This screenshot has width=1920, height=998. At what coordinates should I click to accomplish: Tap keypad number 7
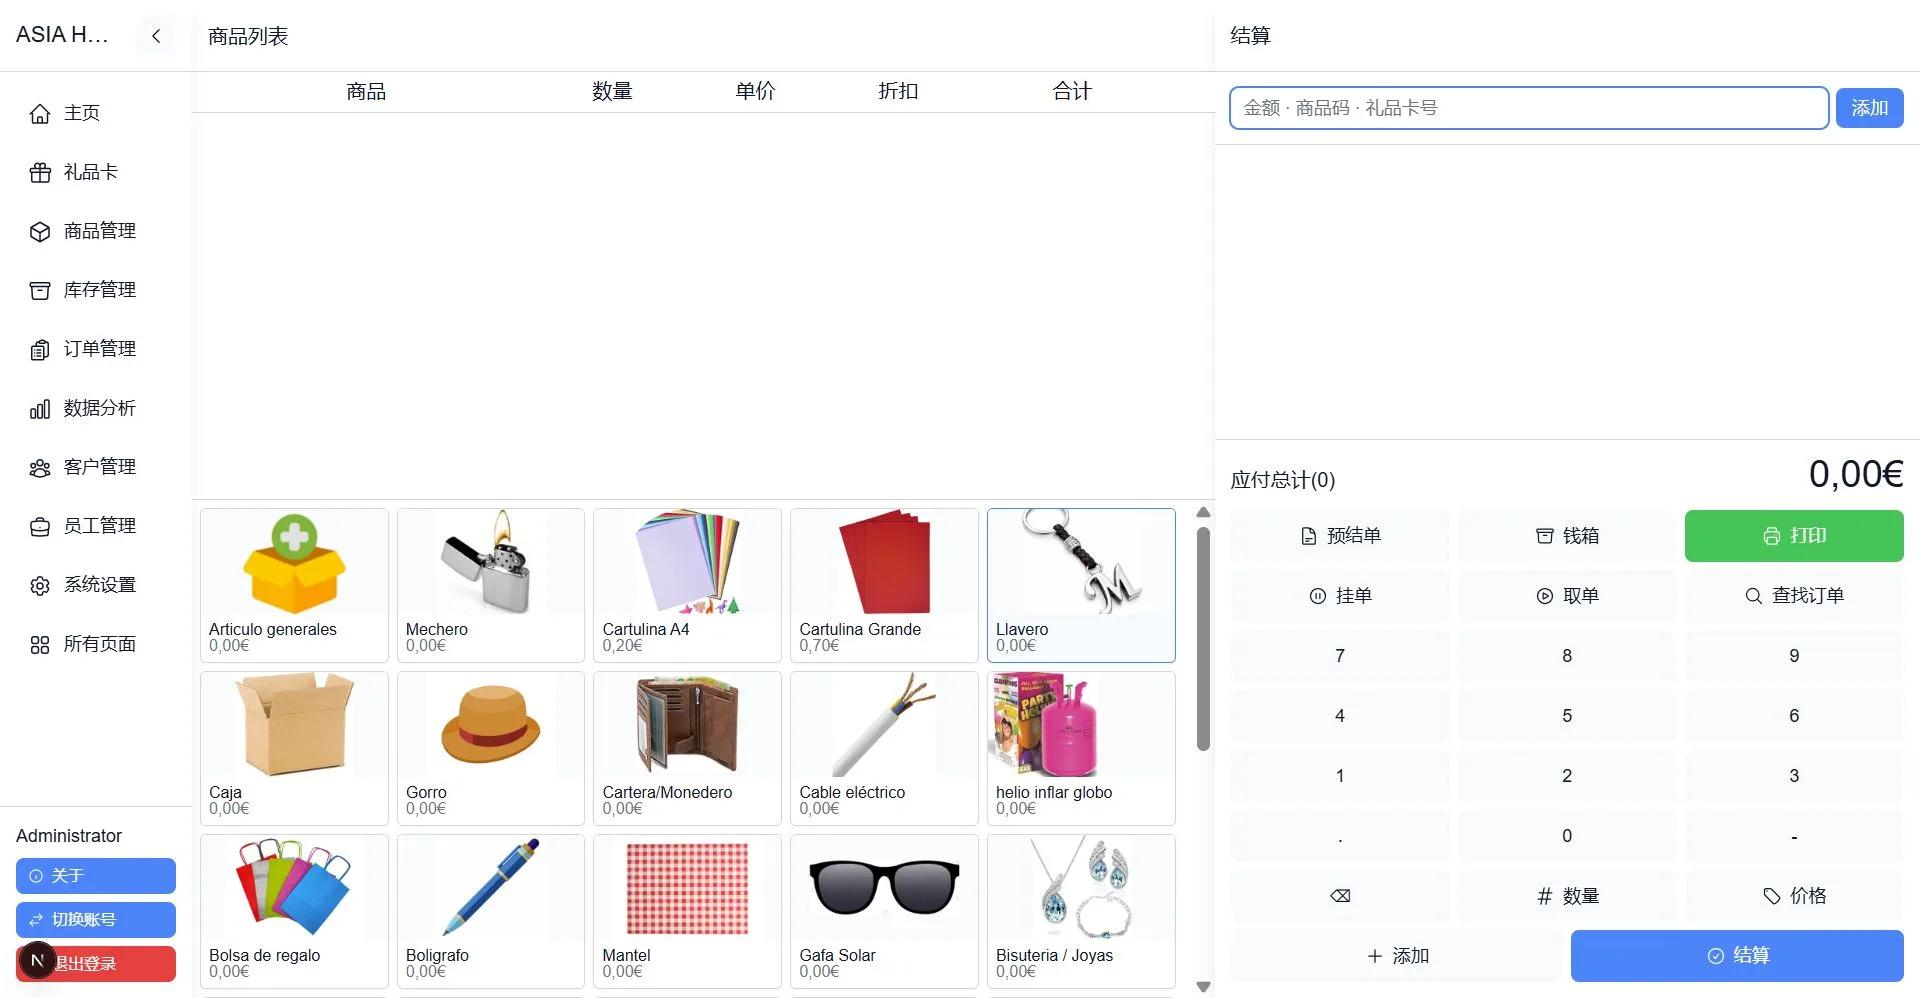pos(1340,656)
